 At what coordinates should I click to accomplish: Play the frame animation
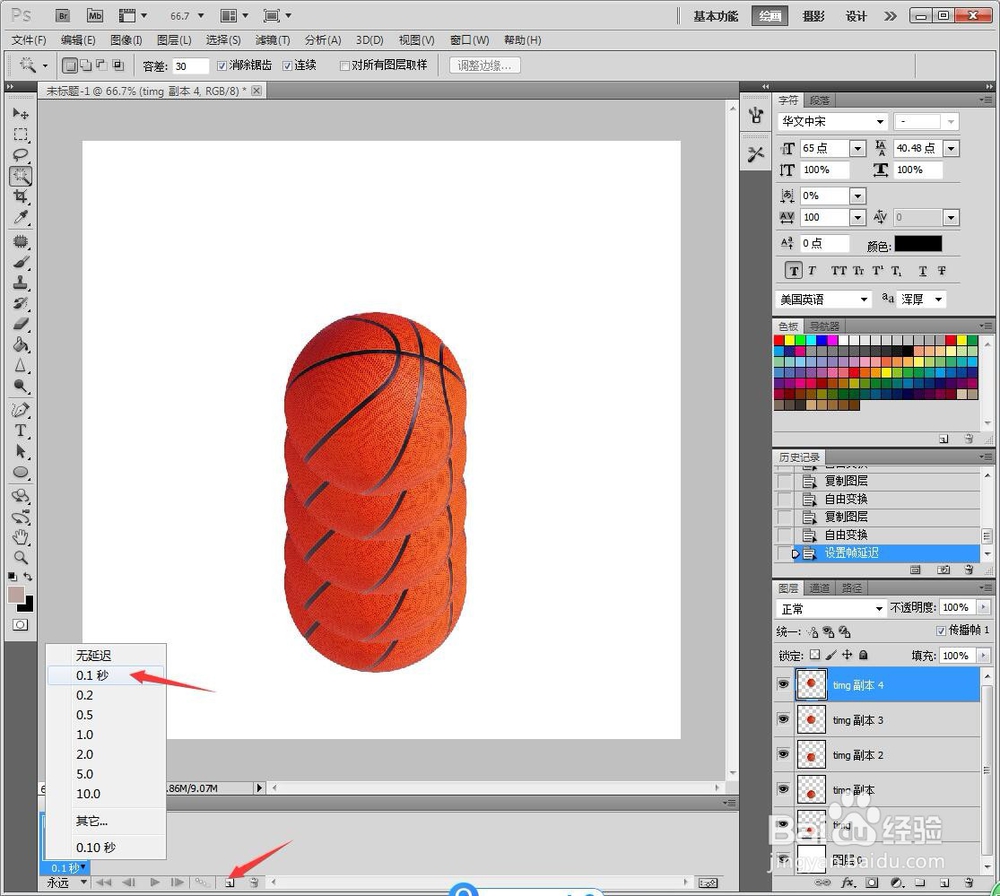(x=154, y=883)
